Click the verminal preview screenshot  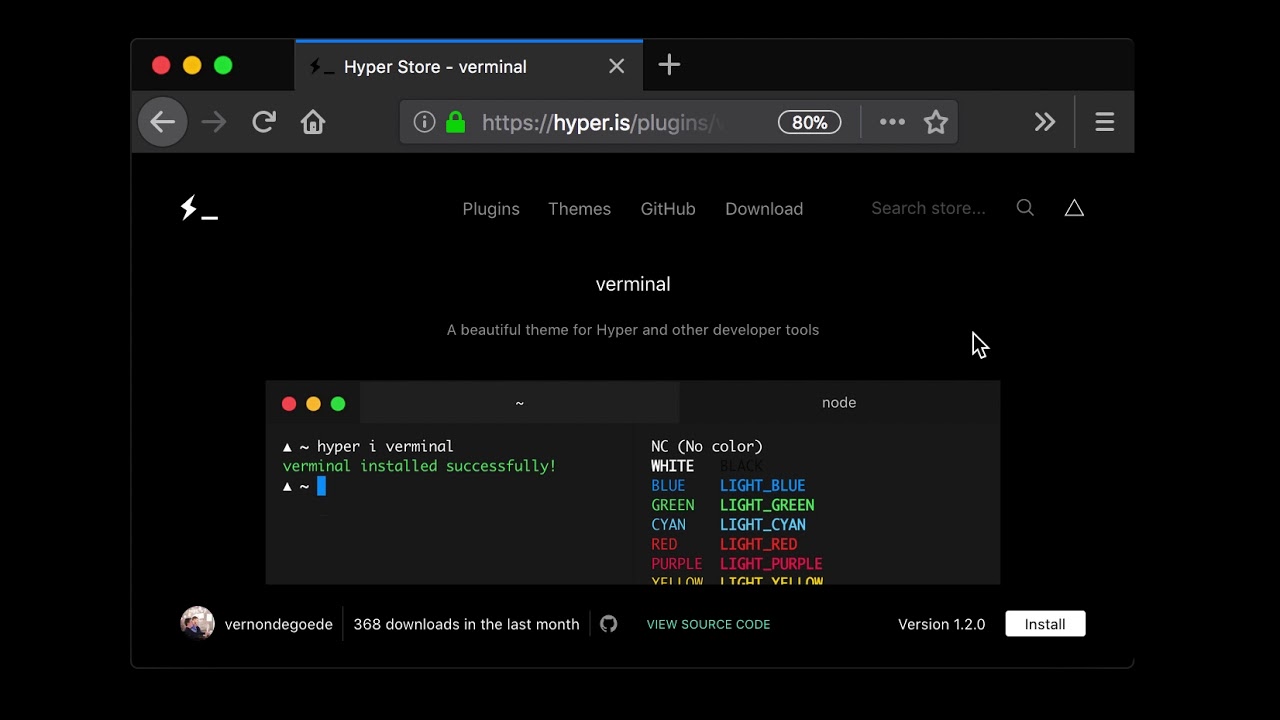coord(633,482)
